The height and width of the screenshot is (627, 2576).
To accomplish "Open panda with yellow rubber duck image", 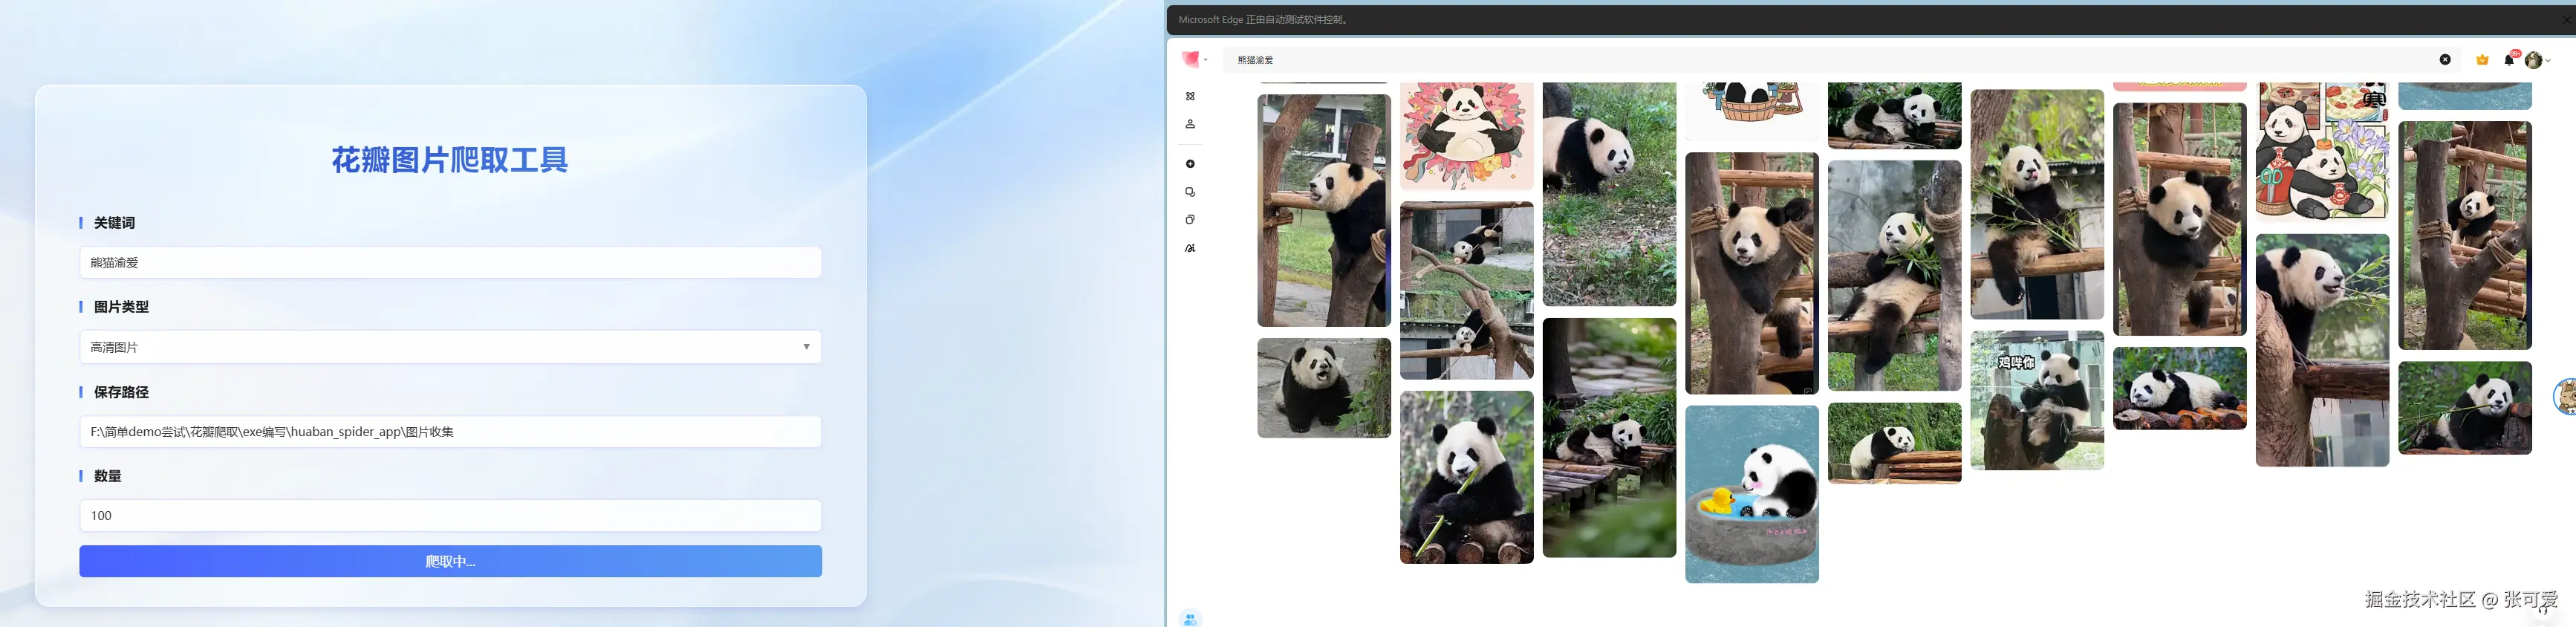I will tap(1751, 494).
